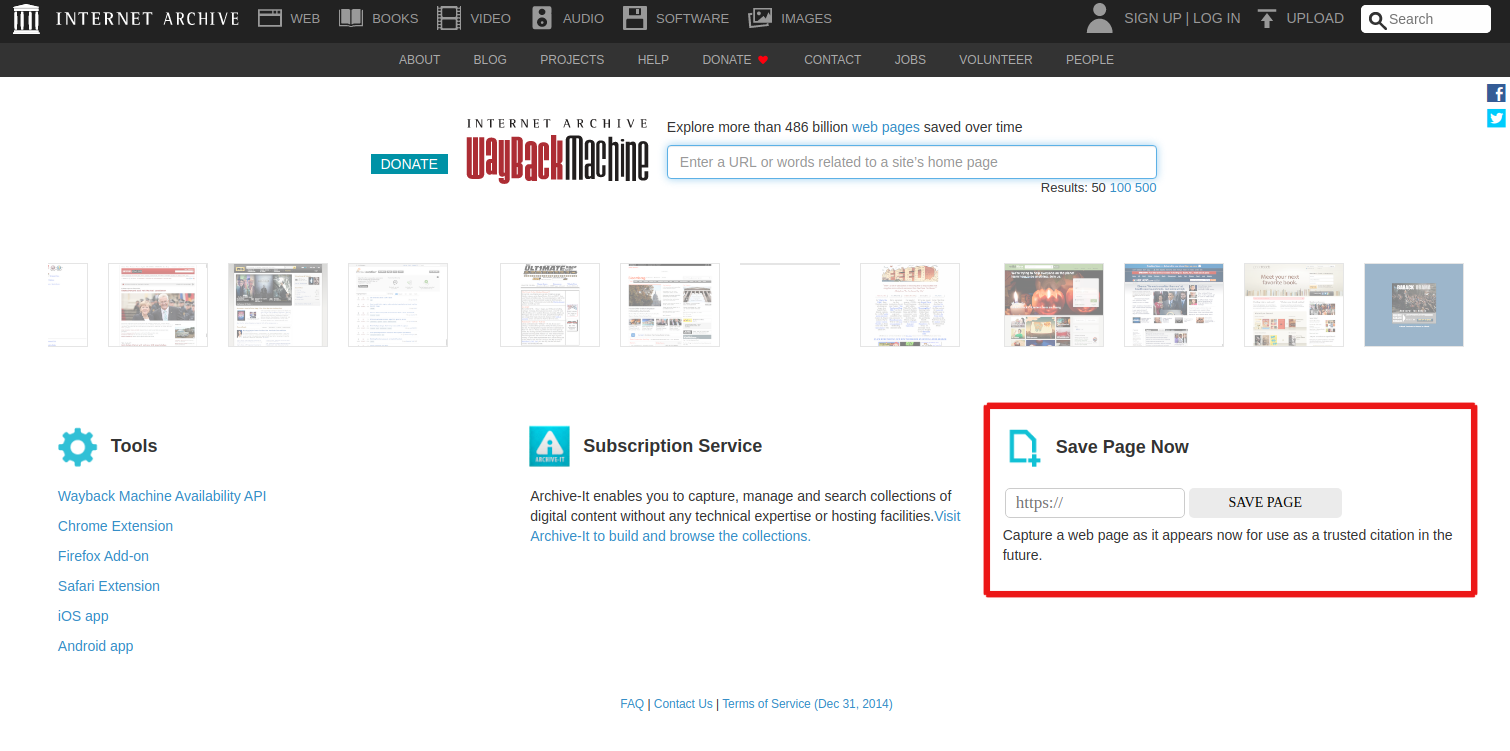The width and height of the screenshot is (1510, 751).
Task: Open the Books icon in top bar
Action: (x=351, y=18)
